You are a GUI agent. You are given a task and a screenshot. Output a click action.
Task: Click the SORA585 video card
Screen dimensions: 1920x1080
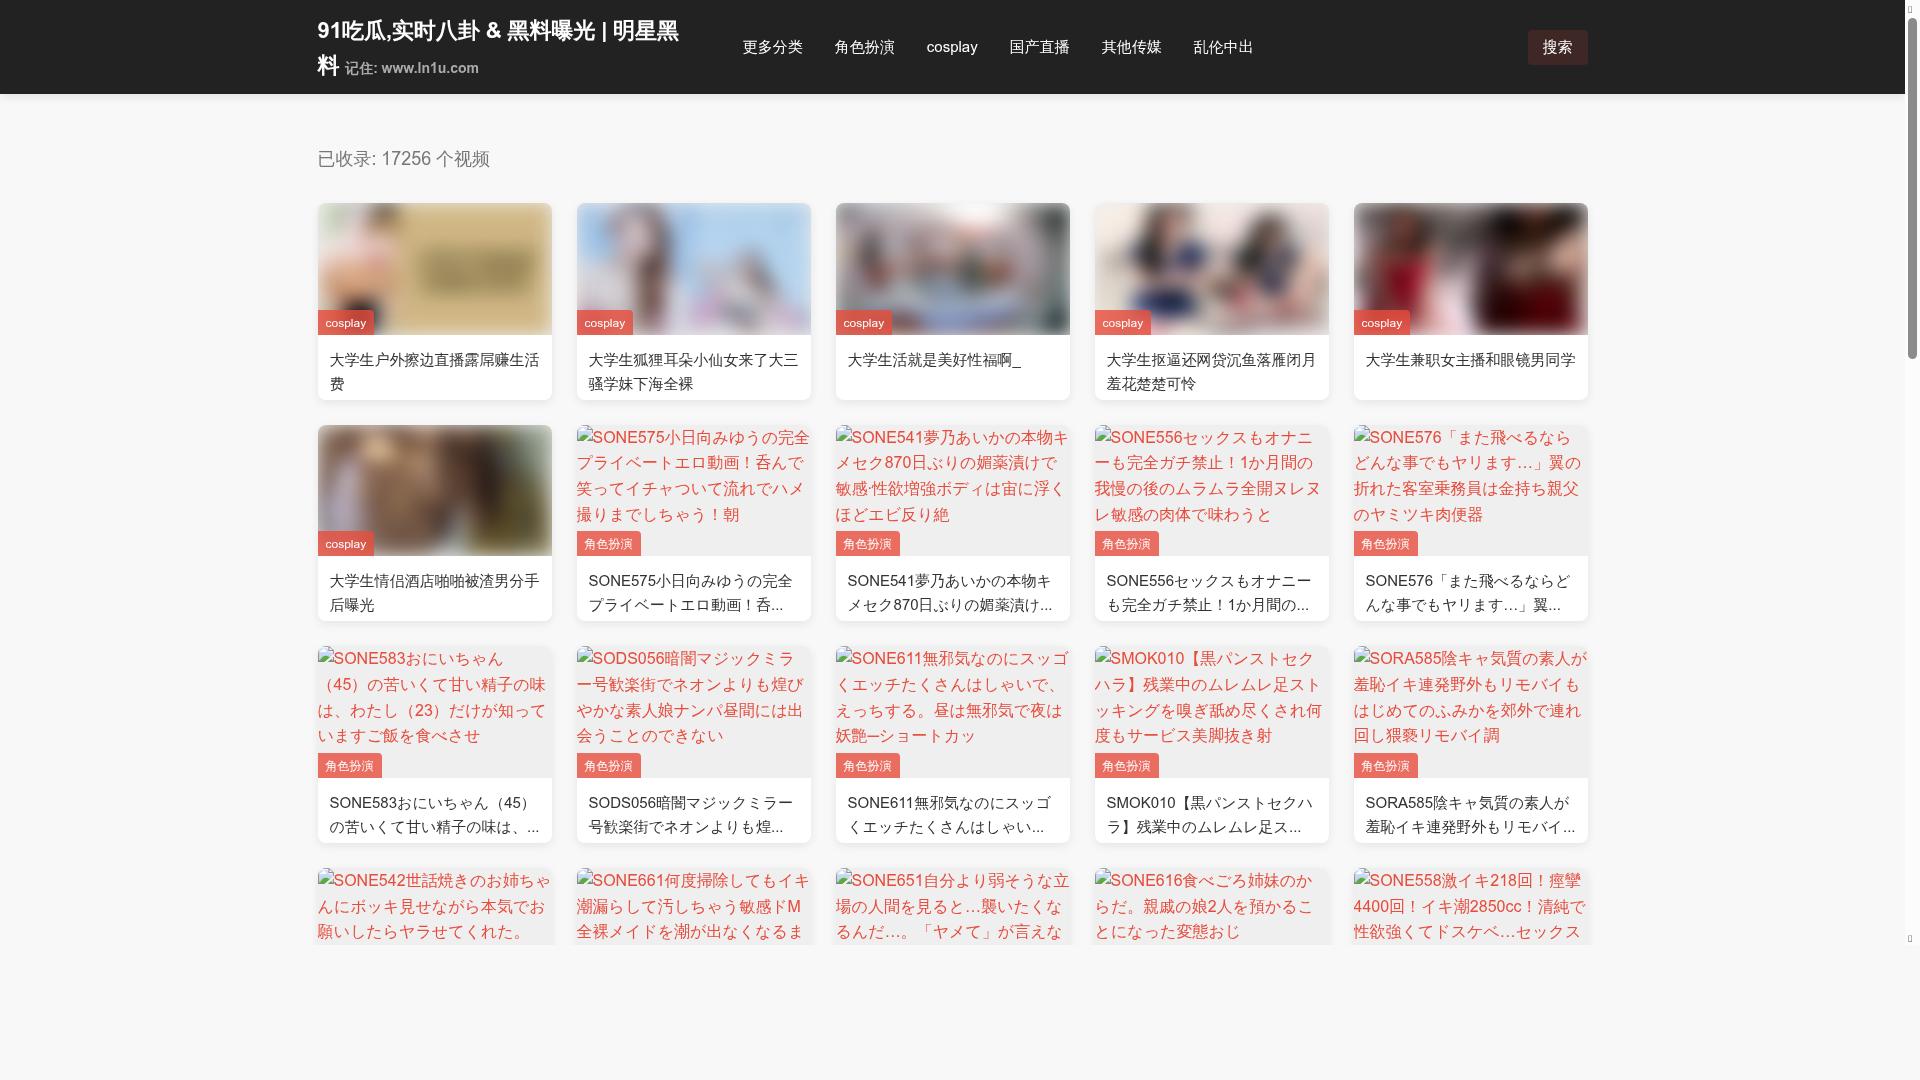pos(1470,814)
